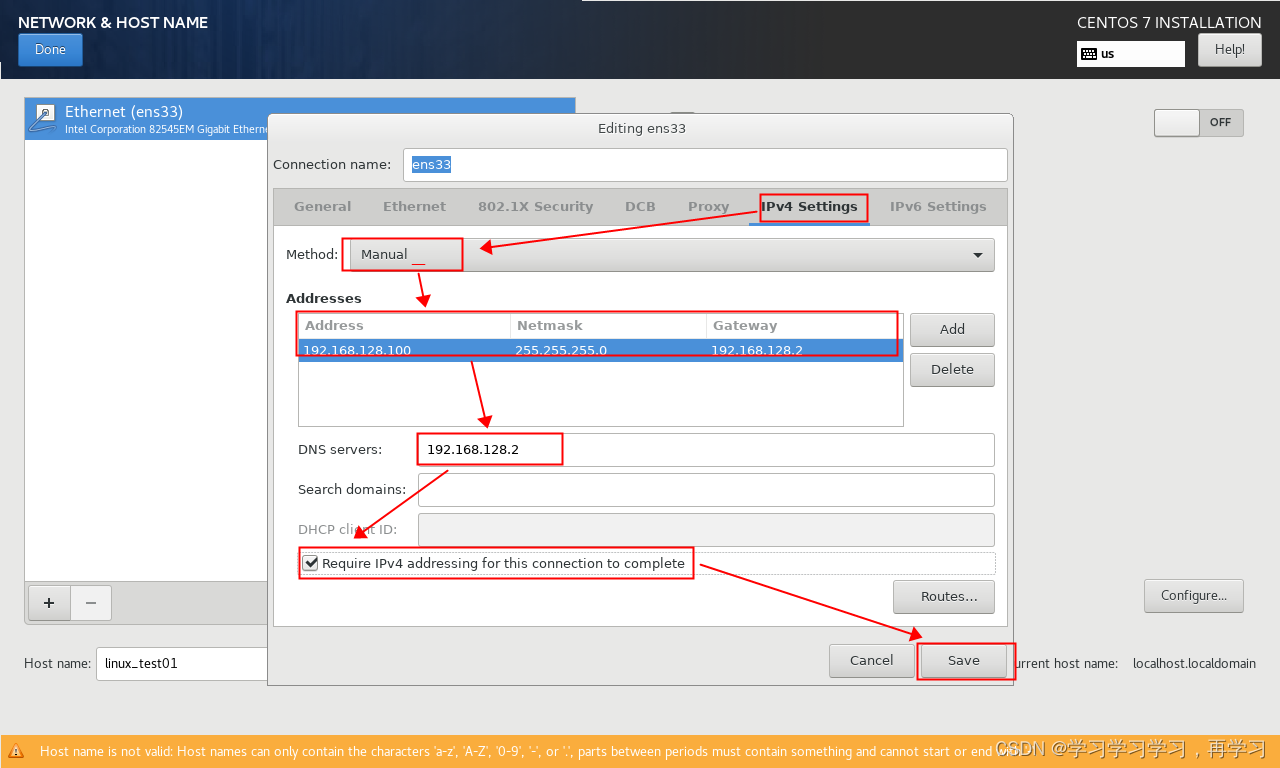Image resolution: width=1280 pixels, height=768 pixels.
Task: Select the 255.255.255.0 netmask cell
Action: click(x=608, y=350)
